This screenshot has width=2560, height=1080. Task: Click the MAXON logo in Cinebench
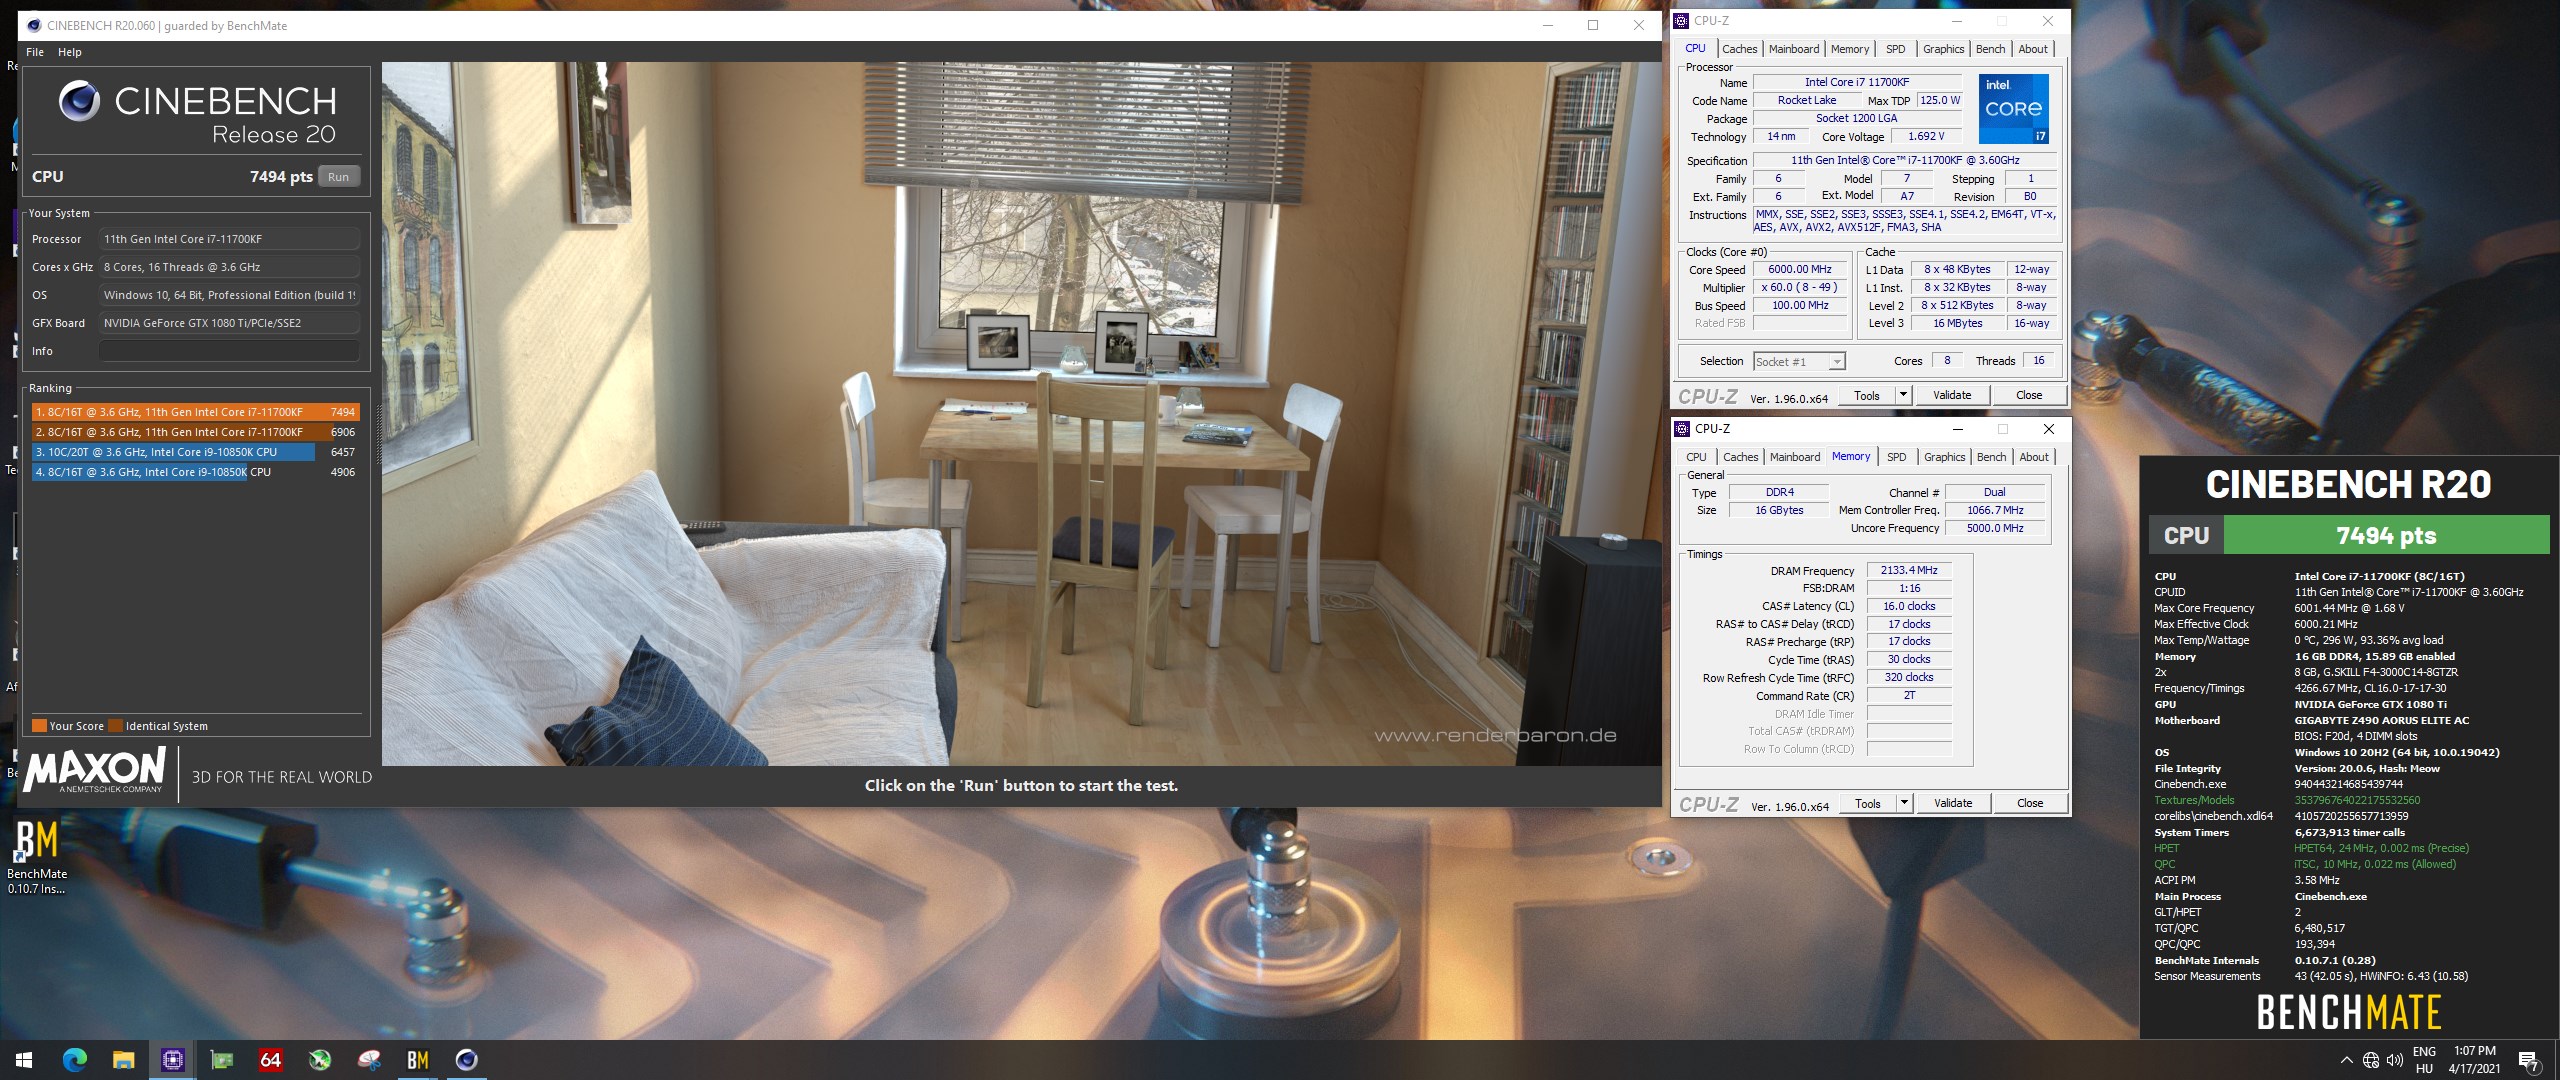94,771
